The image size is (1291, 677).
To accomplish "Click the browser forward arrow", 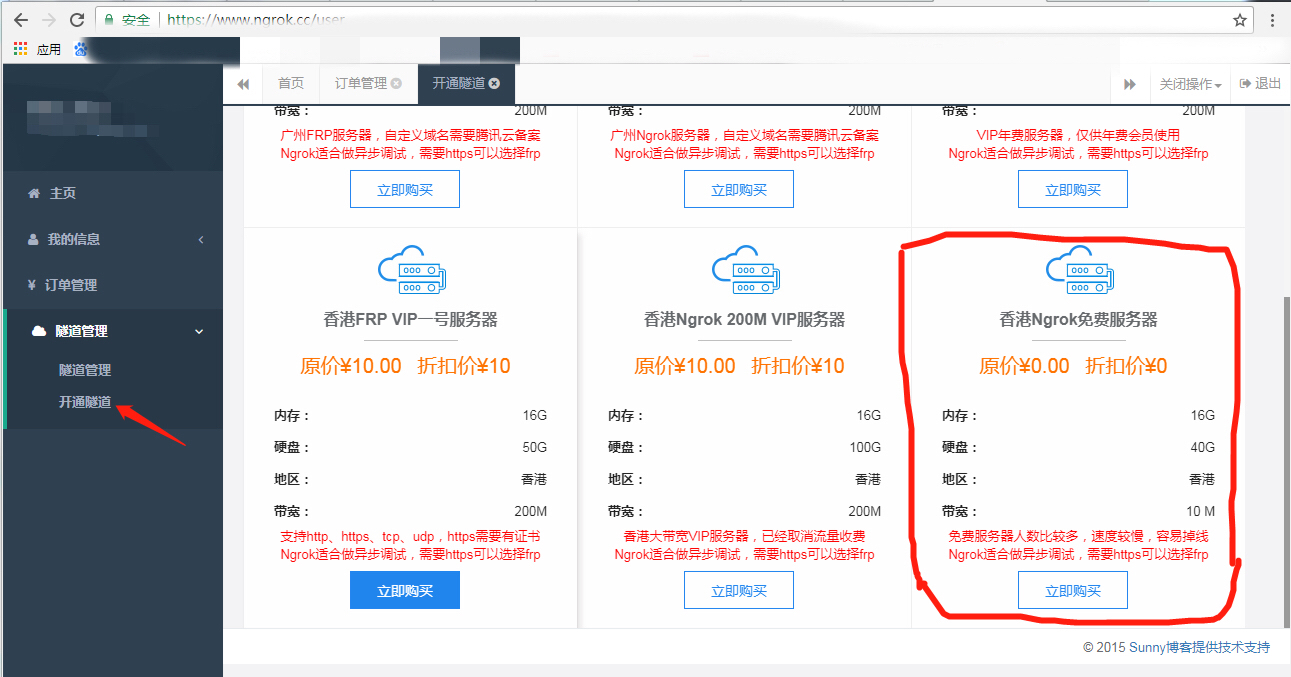I will click(x=49, y=19).
